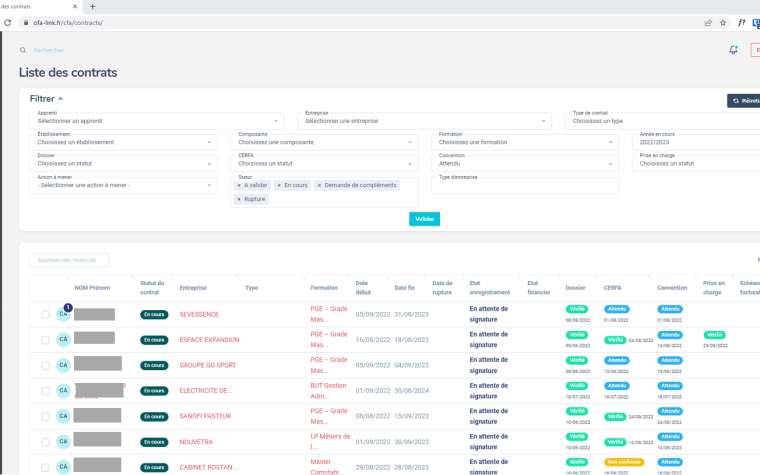
Task: Click the Valider button
Action: 424,219
